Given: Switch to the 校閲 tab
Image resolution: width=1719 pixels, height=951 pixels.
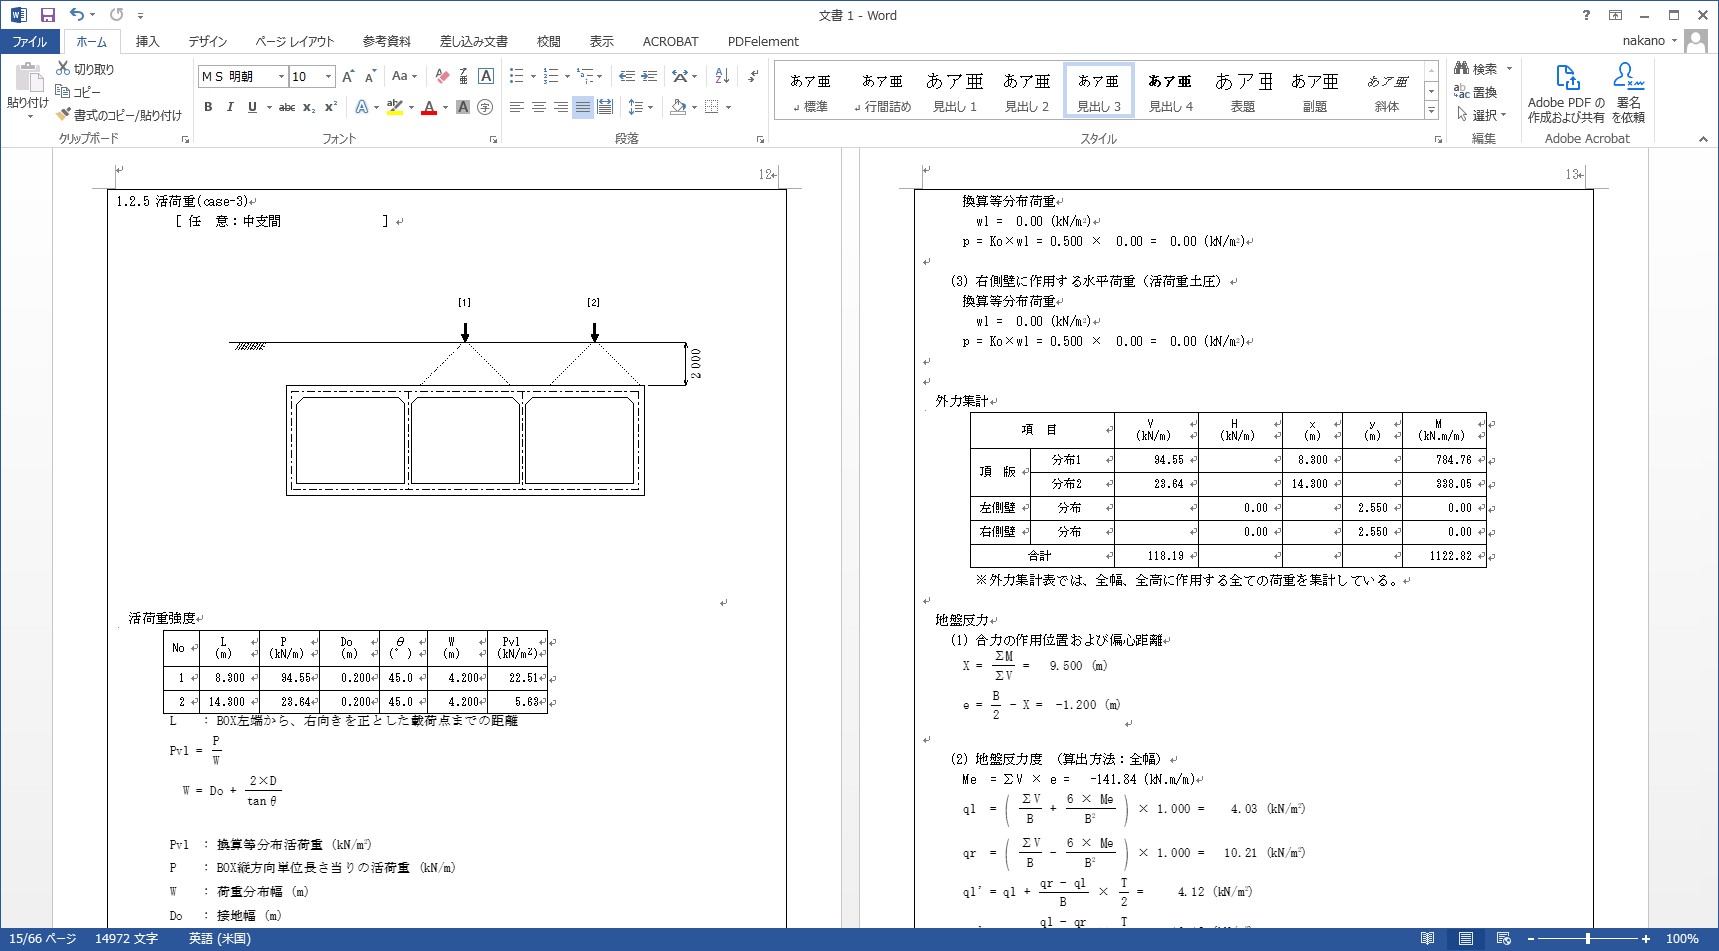Looking at the screenshot, I should [548, 41].
